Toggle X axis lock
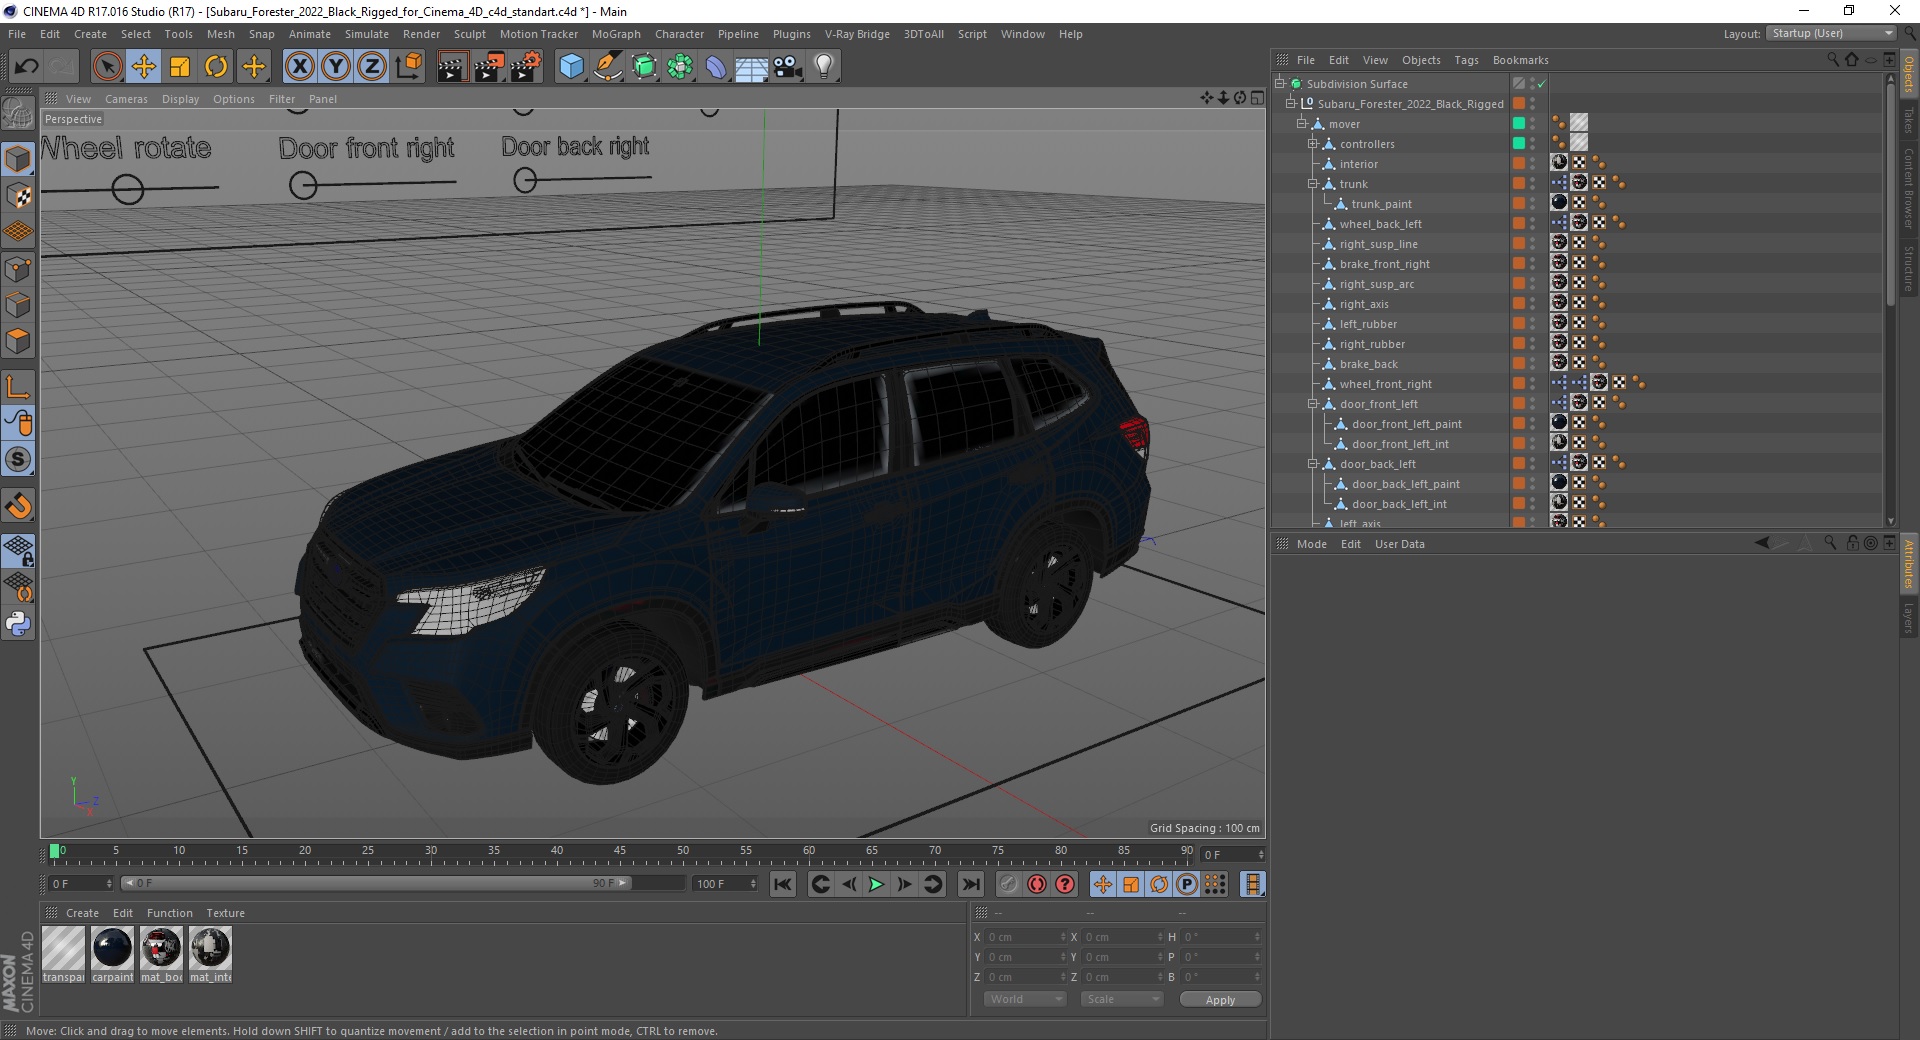The width and height of the screenshot is (1920, 1040). point(299,67)
